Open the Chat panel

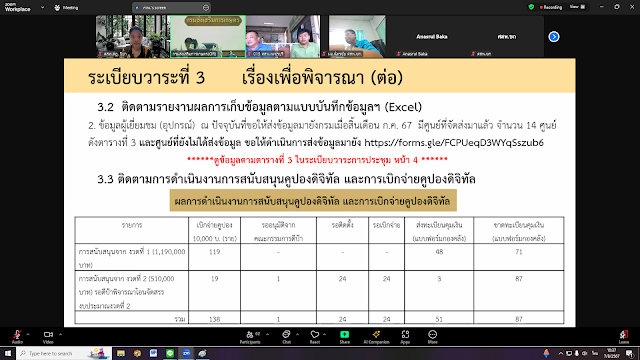[287, 337]
